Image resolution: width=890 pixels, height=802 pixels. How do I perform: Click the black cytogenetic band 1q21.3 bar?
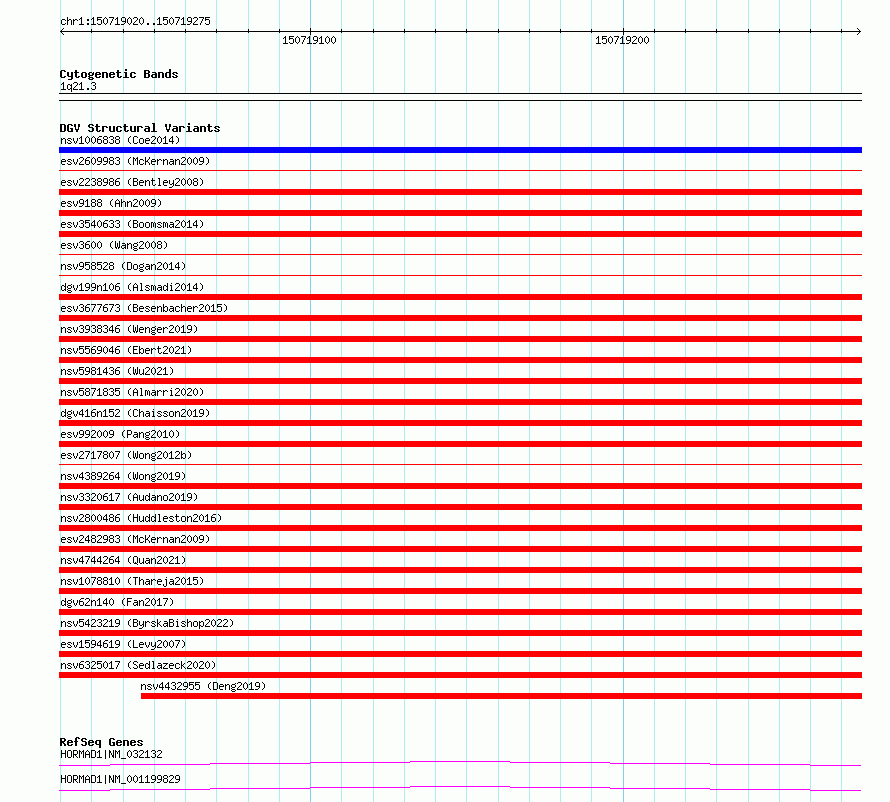tap(460, 97)
